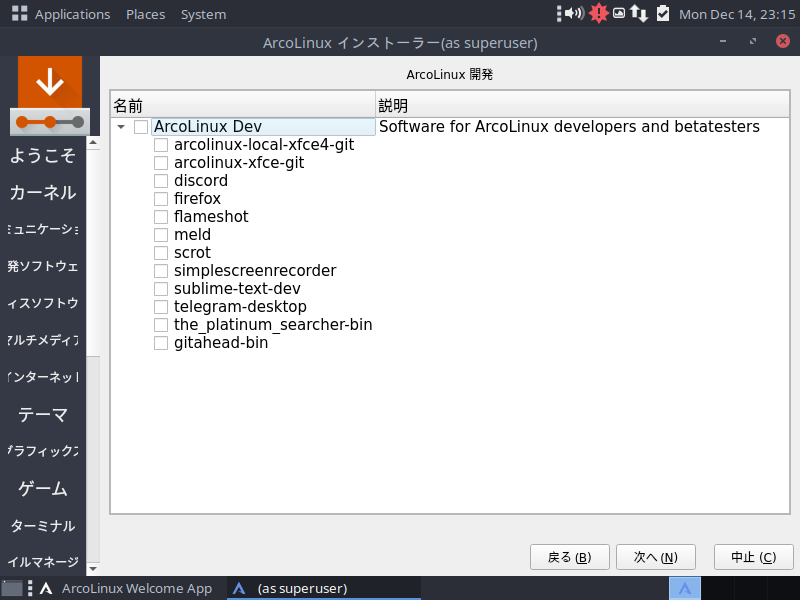The width and height of the screenshot is (800, 600).
Task: Open the Places menu
Action: click(x=145, y=14)
